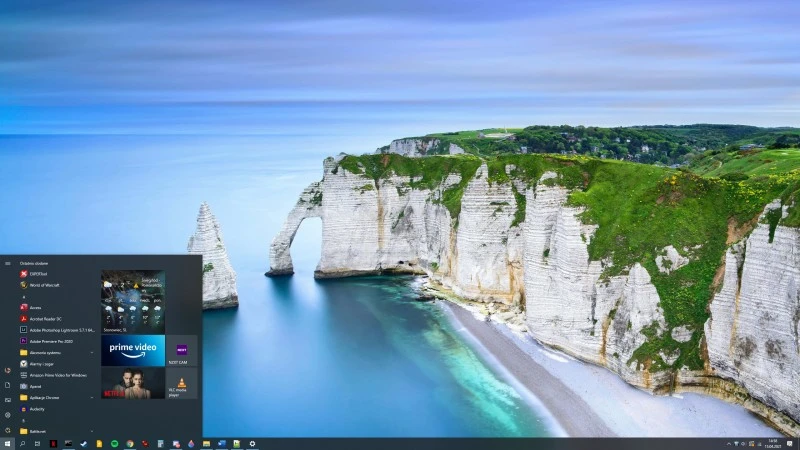Open user account avatar in Start sidebar
Screen dimensions: 800x450
point(8,370)
